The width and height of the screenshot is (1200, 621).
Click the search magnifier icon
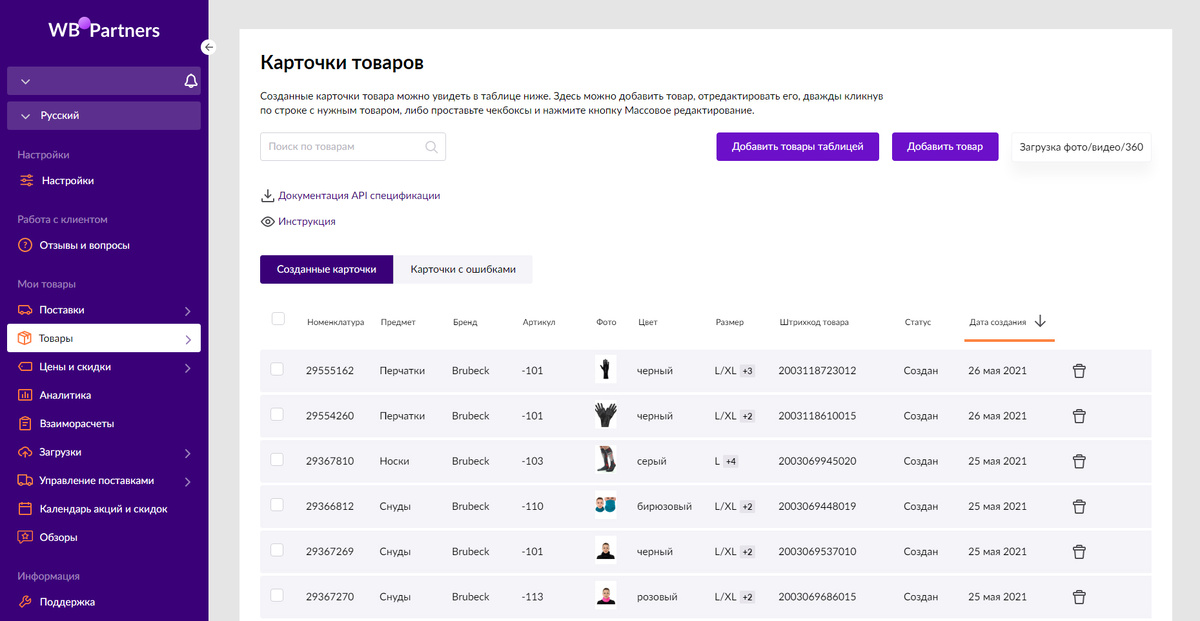(431, 147)
